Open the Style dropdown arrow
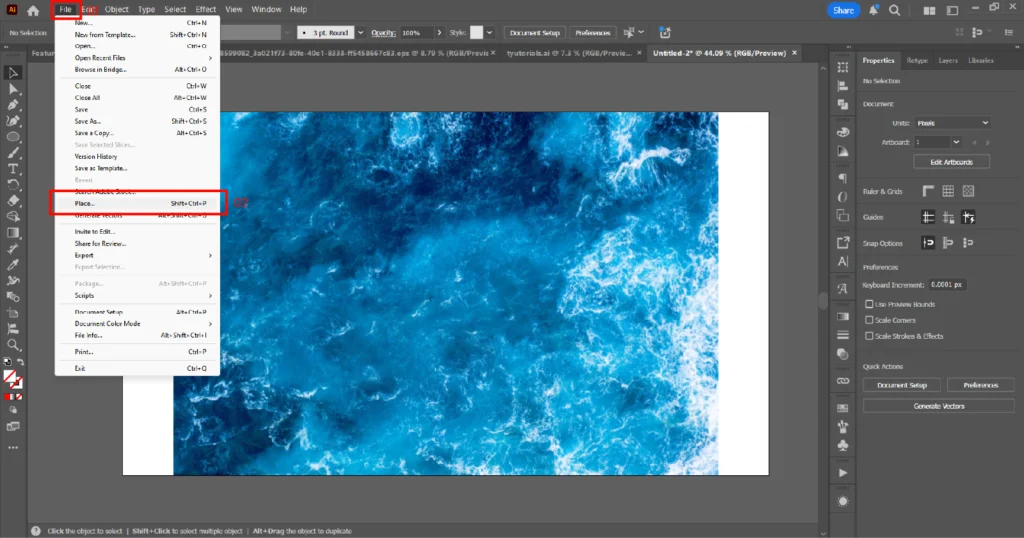Image resolution: width=1024 pixels, height=538 pixels. [x=489, y=33]
